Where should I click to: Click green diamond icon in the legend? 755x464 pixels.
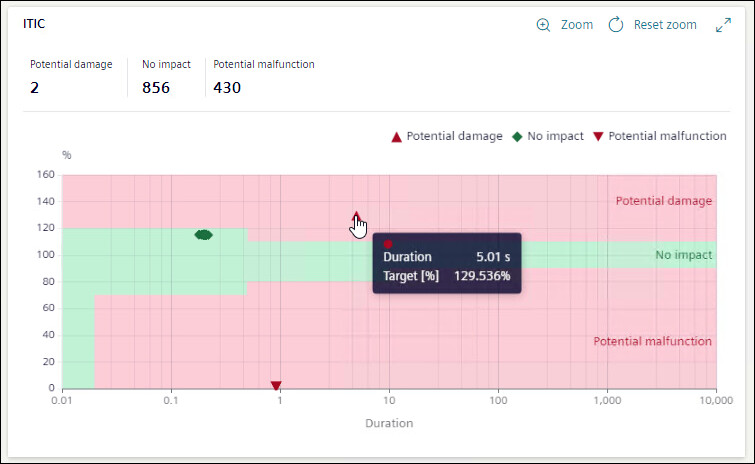tap(517, 136)
